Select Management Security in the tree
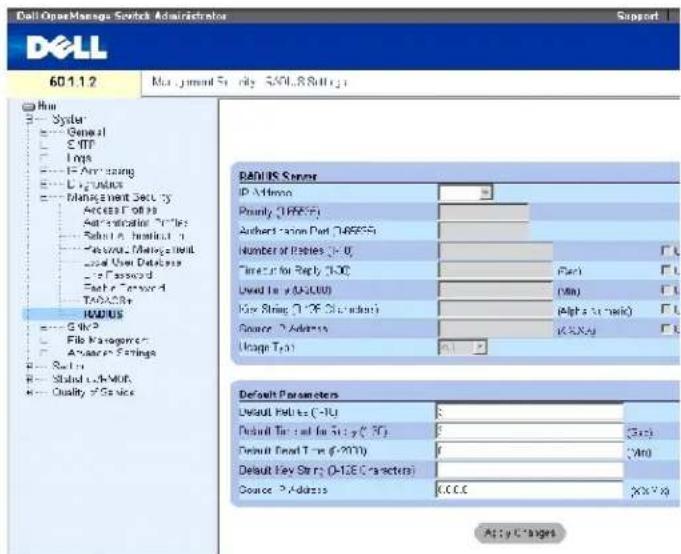681x554 pixels. pyautogui.click(x=119, y=198)
